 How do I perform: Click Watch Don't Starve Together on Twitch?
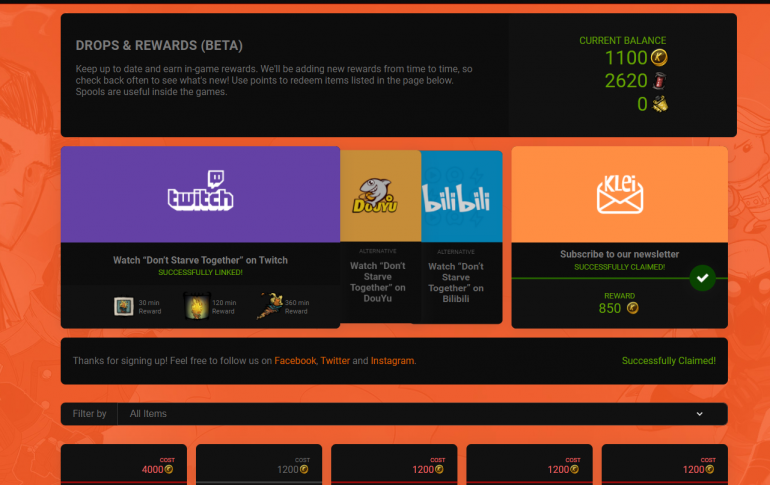tap(200, 260)
